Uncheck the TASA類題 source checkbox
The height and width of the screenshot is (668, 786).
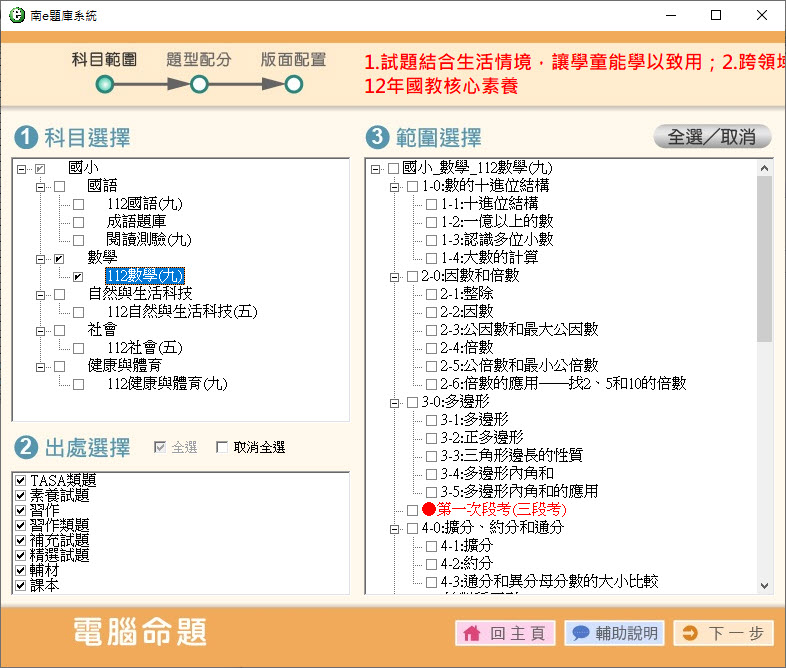[20, 481]
